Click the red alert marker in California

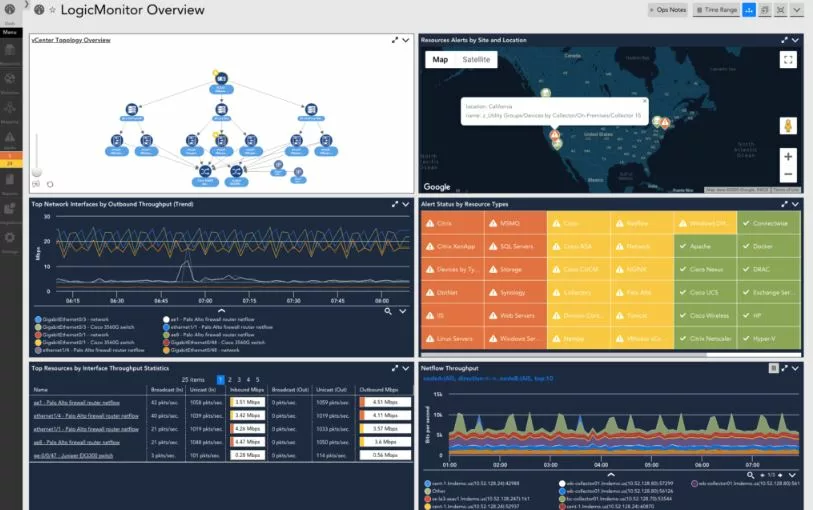point(555,135)
